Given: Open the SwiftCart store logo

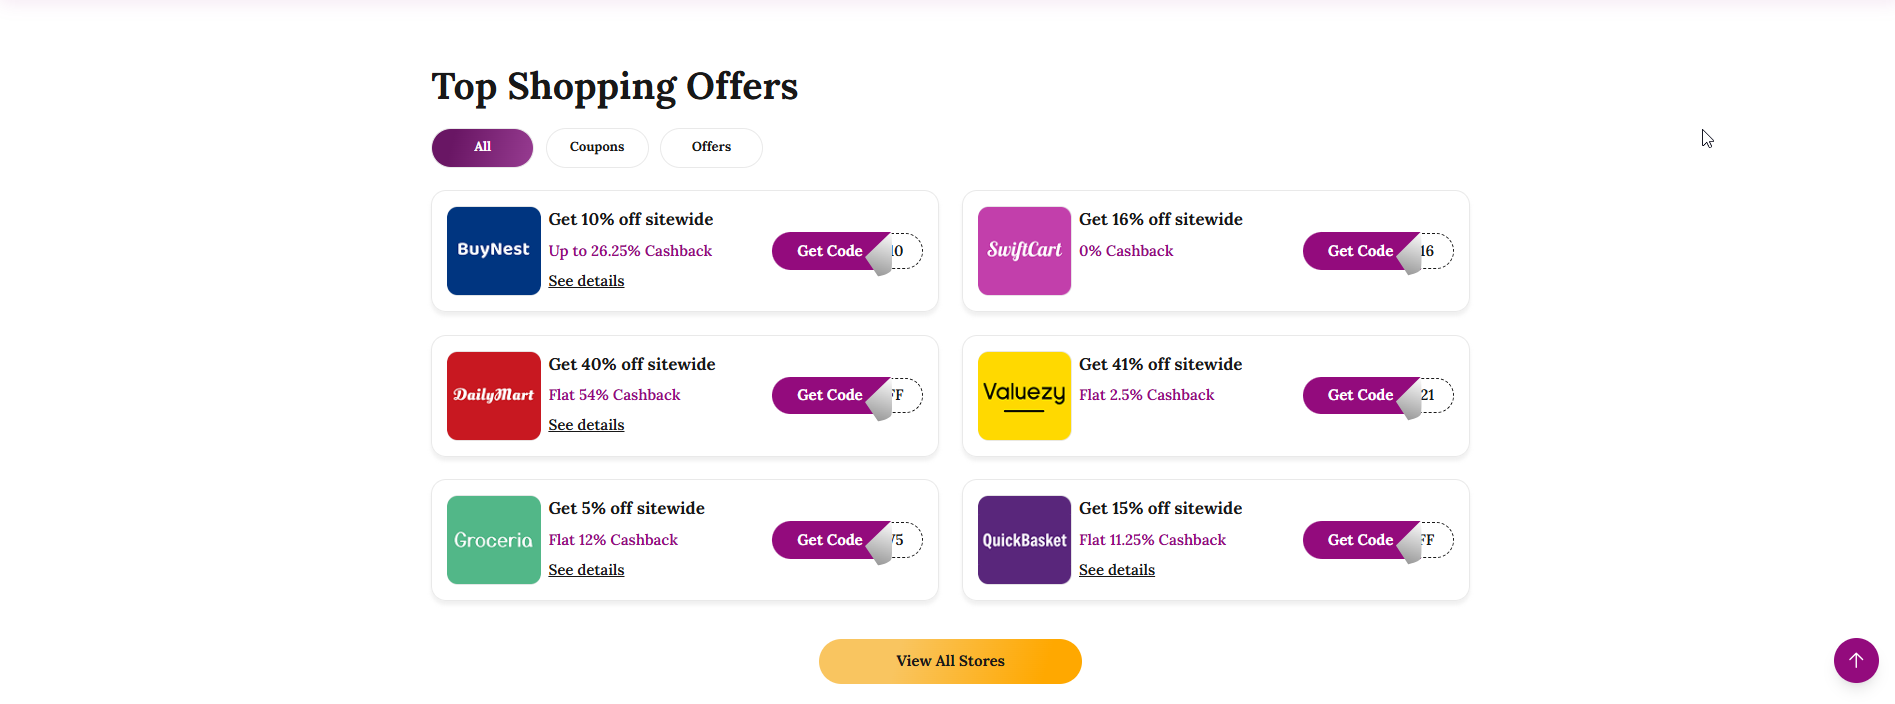Looking at the screenshot, I should [1024, 251].
